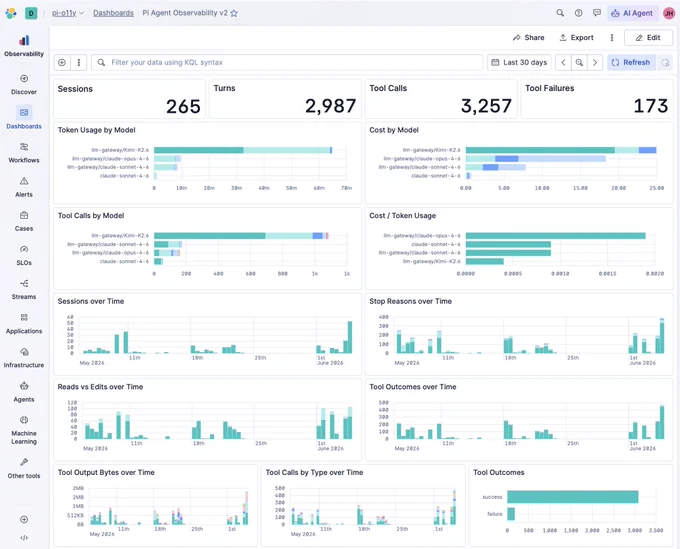Click the failure bar in Tool Outcomes
Image resolution: width=680 pixels, height=549 pixels.
pos(511,514)
